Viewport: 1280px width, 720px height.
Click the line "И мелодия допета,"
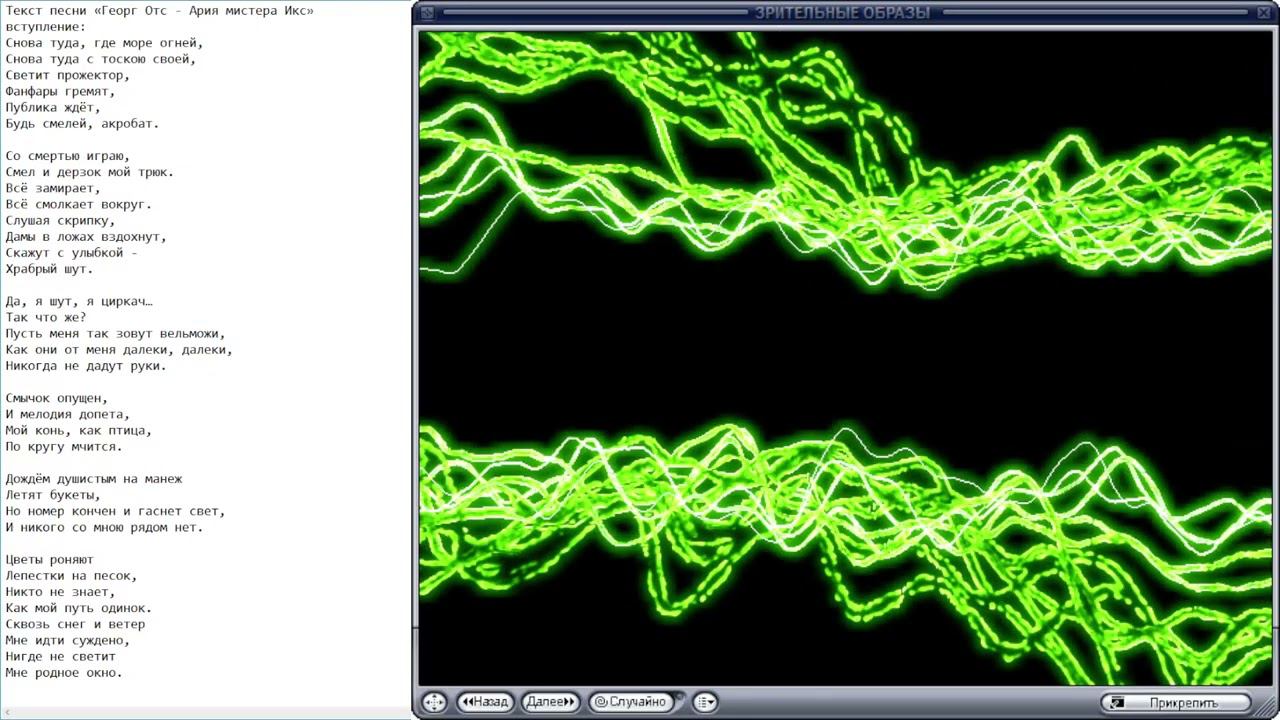pyautogui.click(x=68, y=414)
